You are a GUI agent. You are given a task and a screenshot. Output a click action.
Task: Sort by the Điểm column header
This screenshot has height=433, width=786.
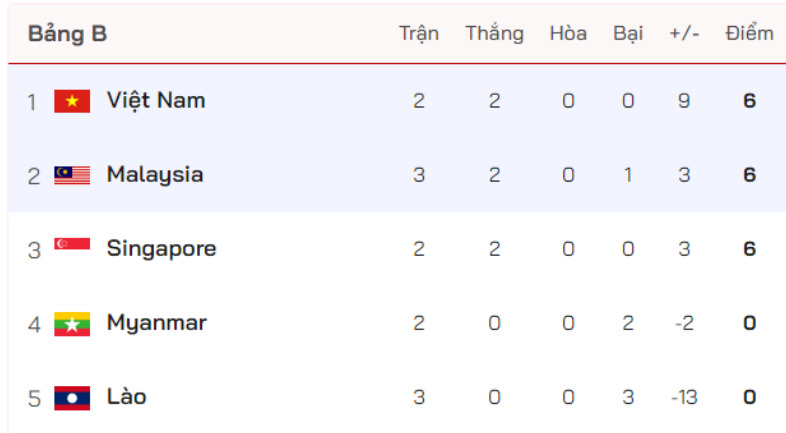[x=750, y=33]
